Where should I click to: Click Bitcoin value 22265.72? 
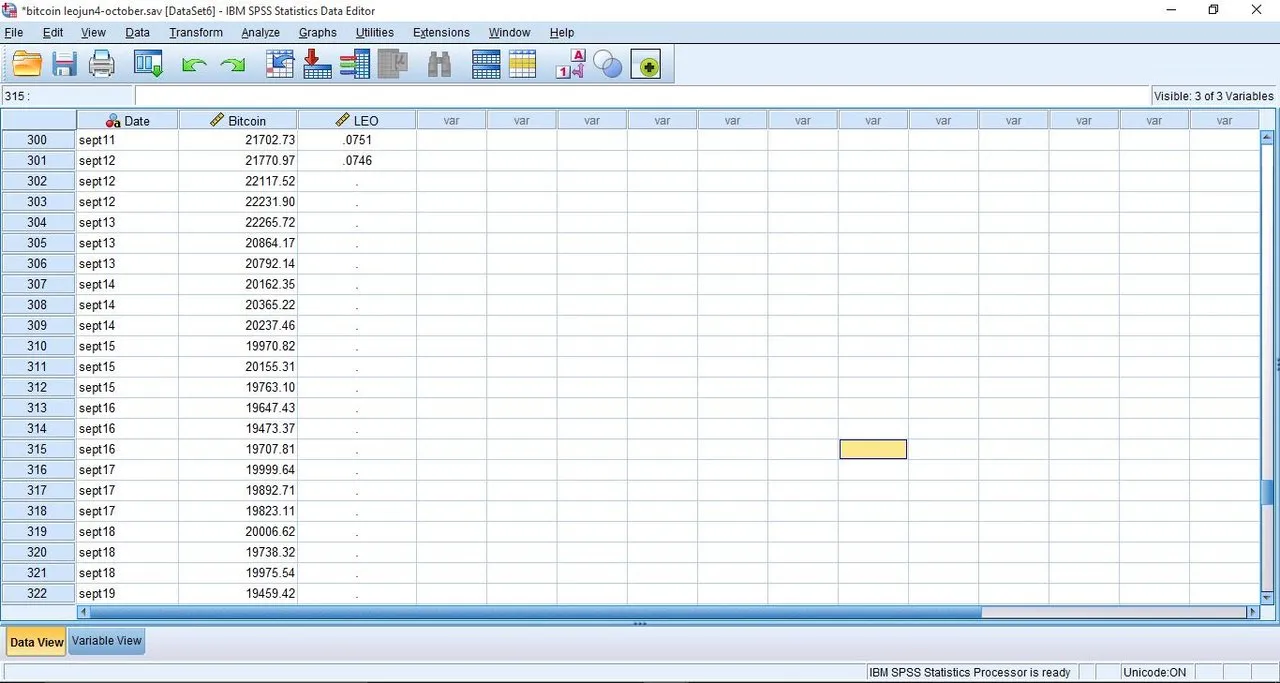pyautogui.click(x=238, y=222)
